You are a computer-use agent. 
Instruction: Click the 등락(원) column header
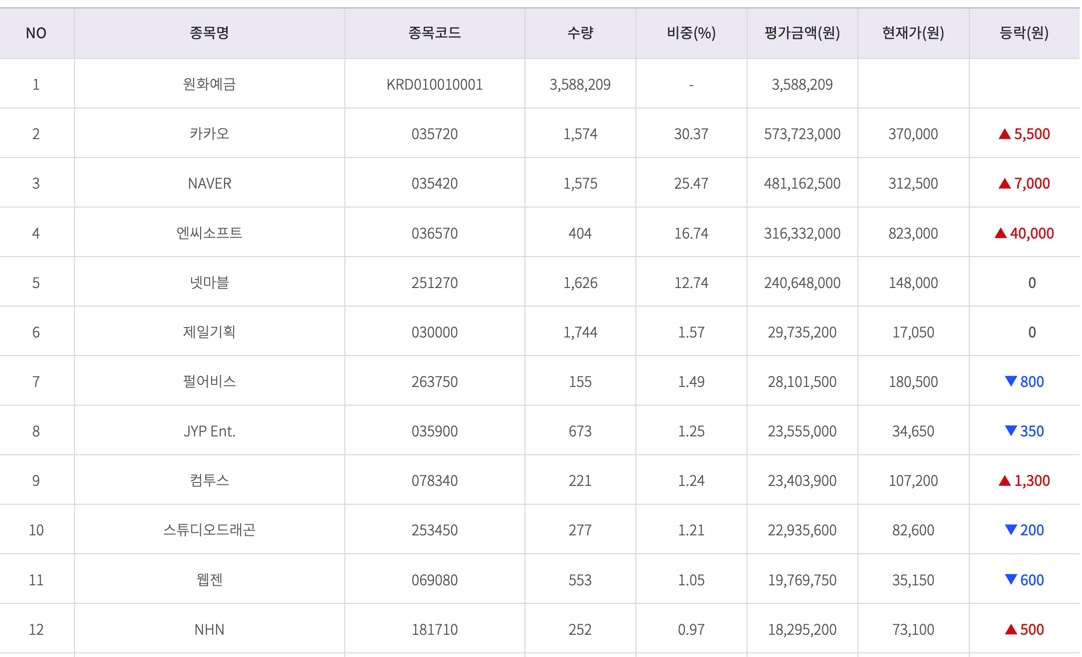[x=1024, y=32]
